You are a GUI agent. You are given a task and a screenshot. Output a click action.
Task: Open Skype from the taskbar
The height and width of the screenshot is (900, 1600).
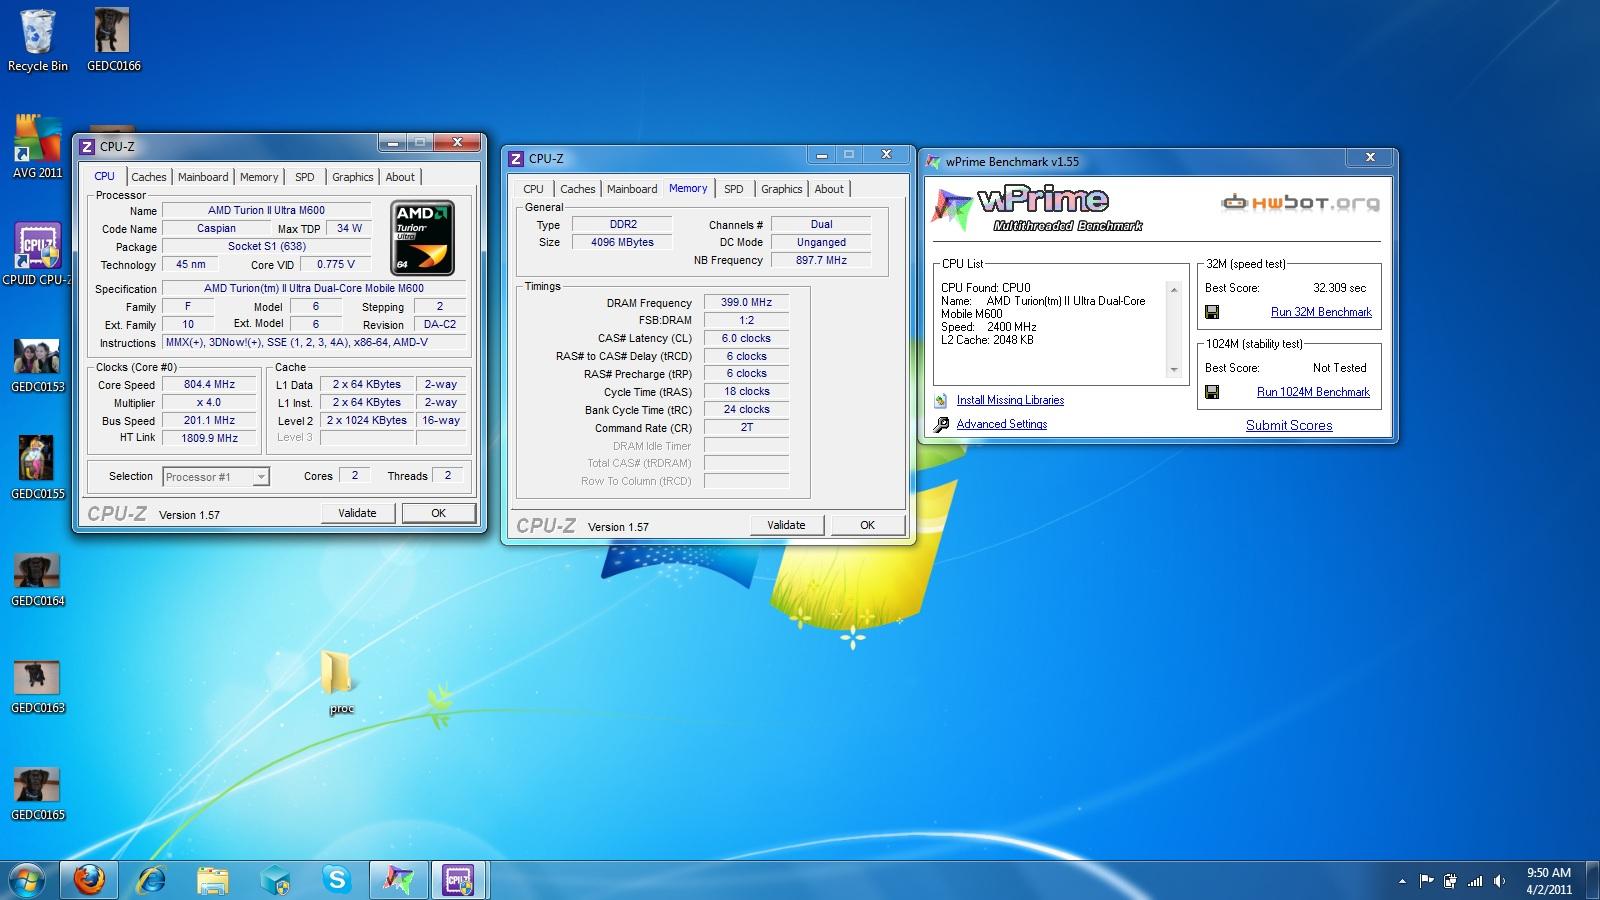337,880
